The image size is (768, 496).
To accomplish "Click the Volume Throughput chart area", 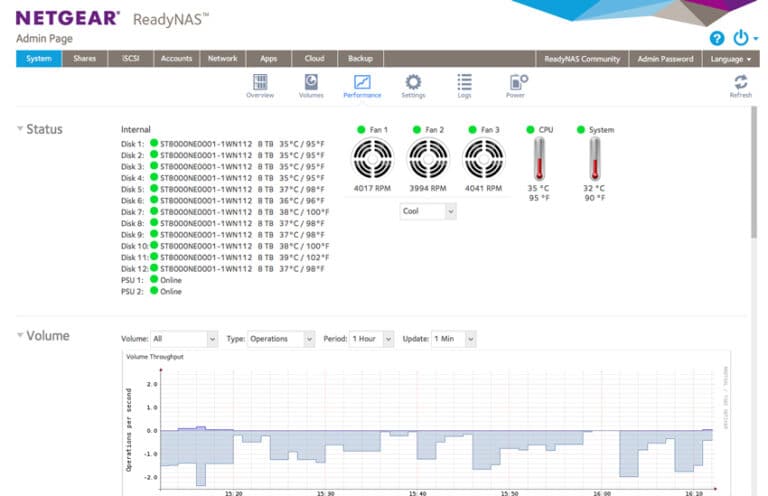I will [436, 428].
